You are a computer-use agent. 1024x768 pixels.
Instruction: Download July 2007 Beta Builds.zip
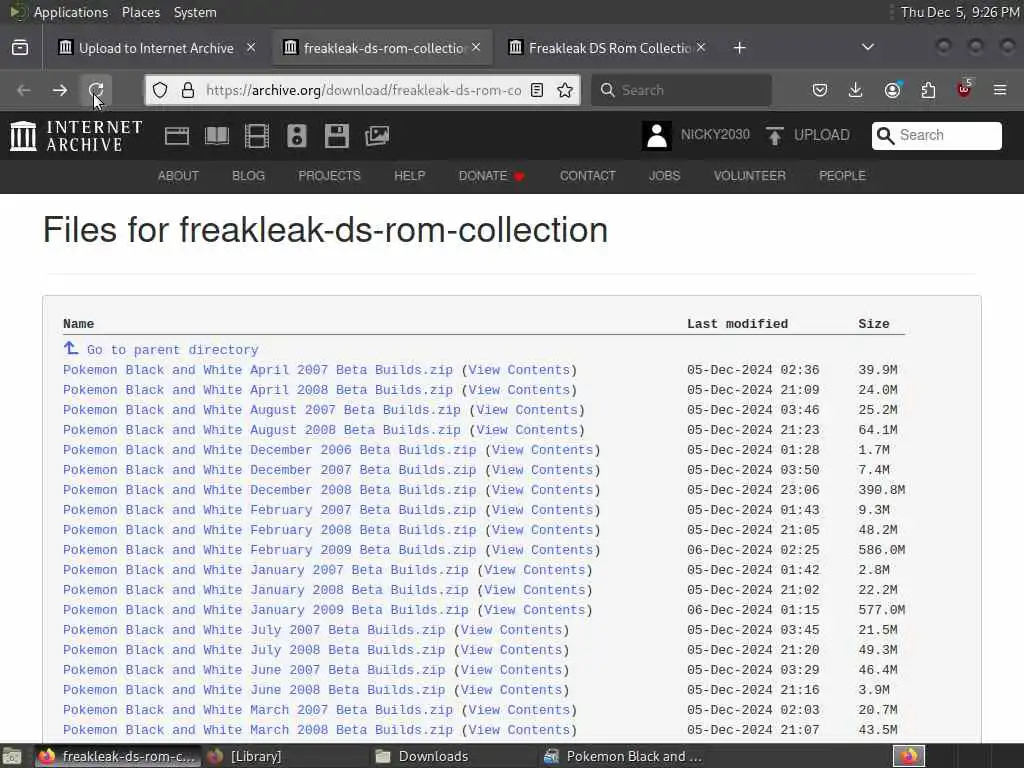click(254, 630)
